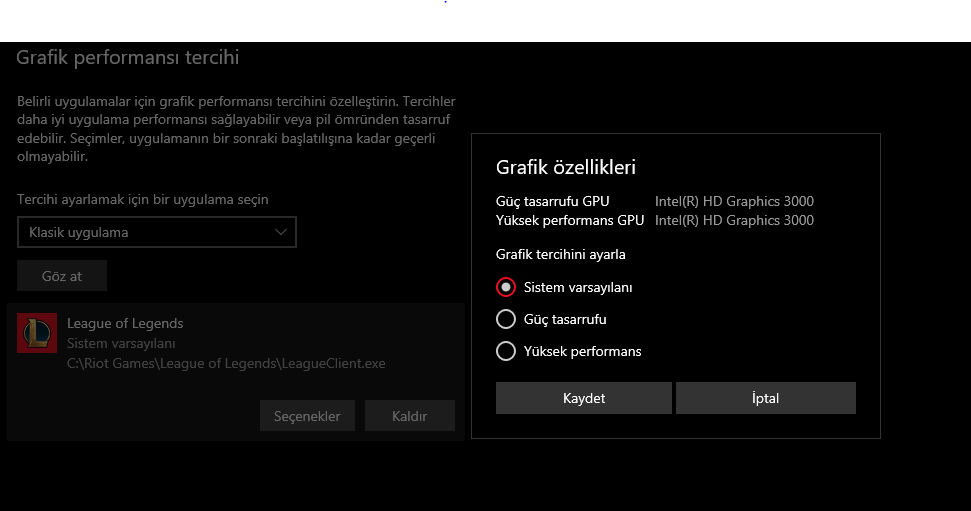Click the League of Legends app icon
The image size is (971, 511).
click(37, 333)
